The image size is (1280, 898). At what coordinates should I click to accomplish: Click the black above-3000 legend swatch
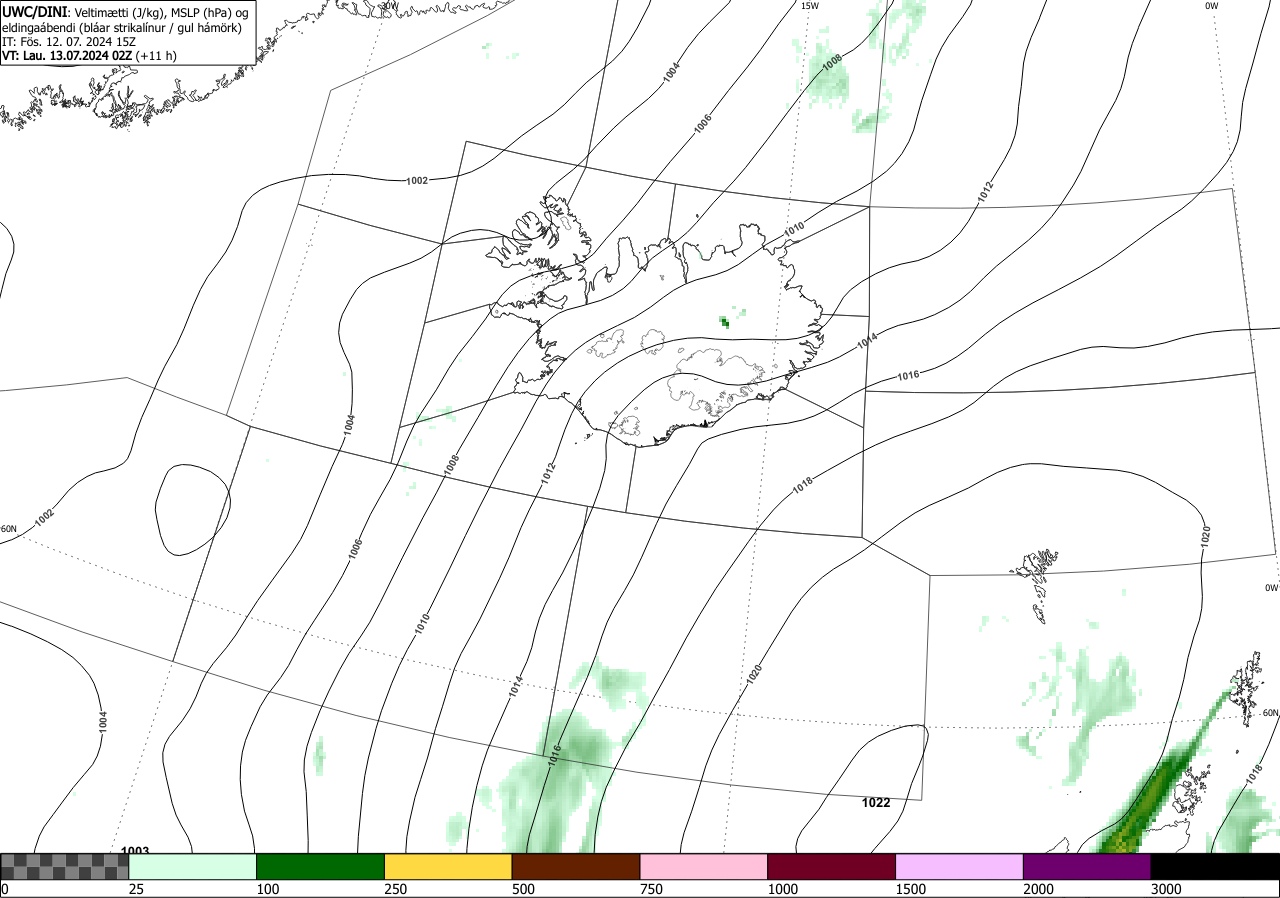pyautogui.click(x=1215, y=866)
